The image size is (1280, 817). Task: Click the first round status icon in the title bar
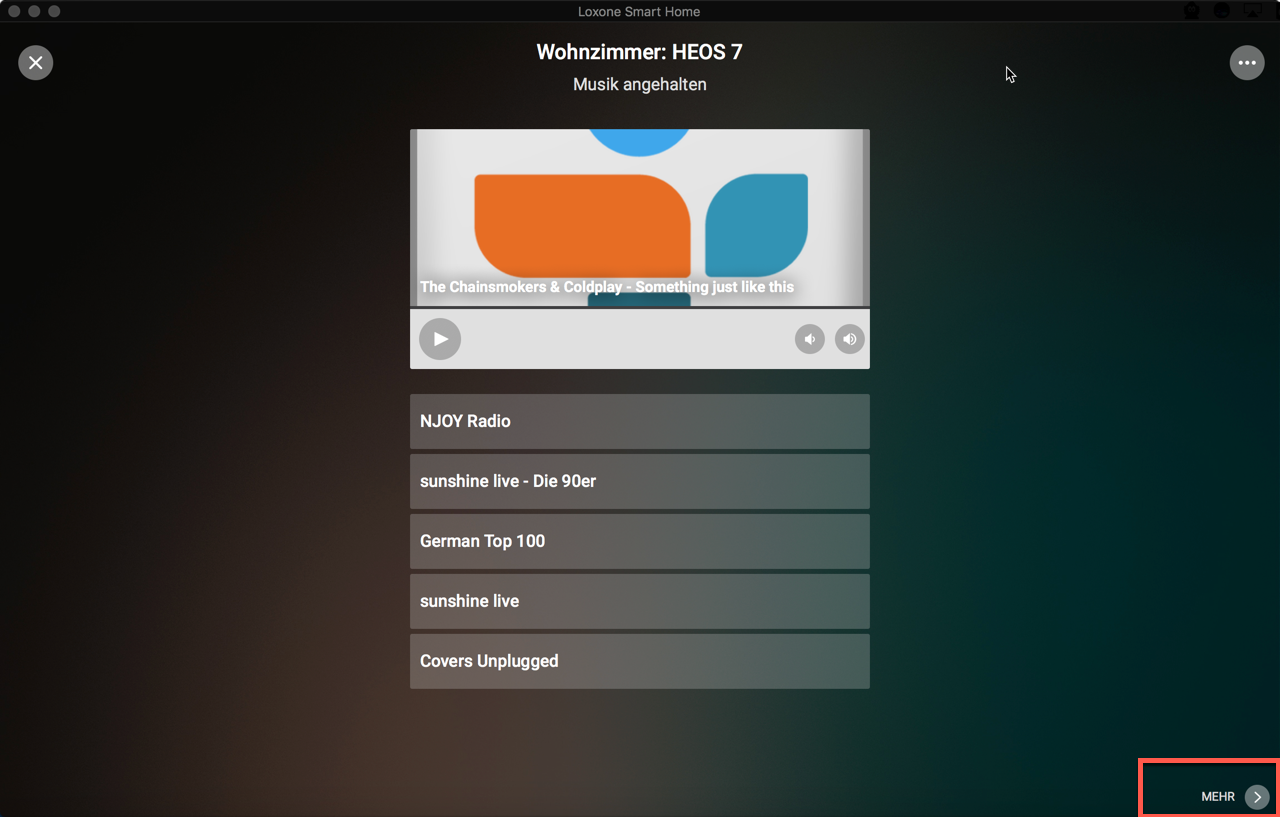[x=1192, y=11]
